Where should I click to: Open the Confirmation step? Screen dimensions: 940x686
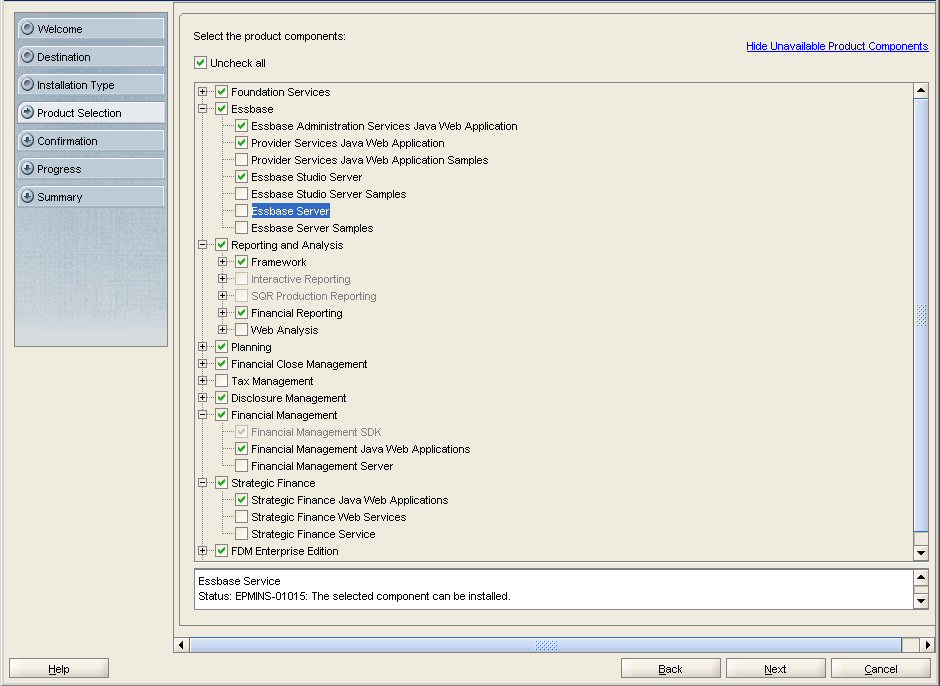(91, 140)
